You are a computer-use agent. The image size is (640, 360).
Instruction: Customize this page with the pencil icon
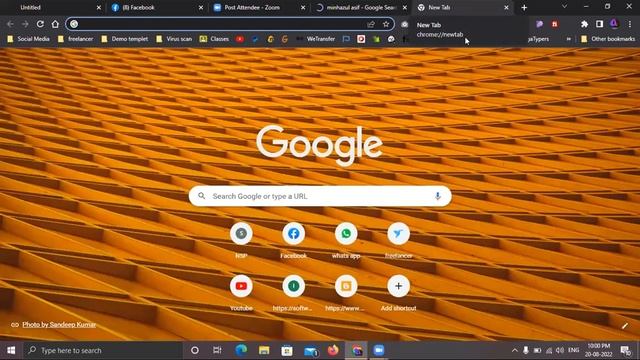coord(624,326)
